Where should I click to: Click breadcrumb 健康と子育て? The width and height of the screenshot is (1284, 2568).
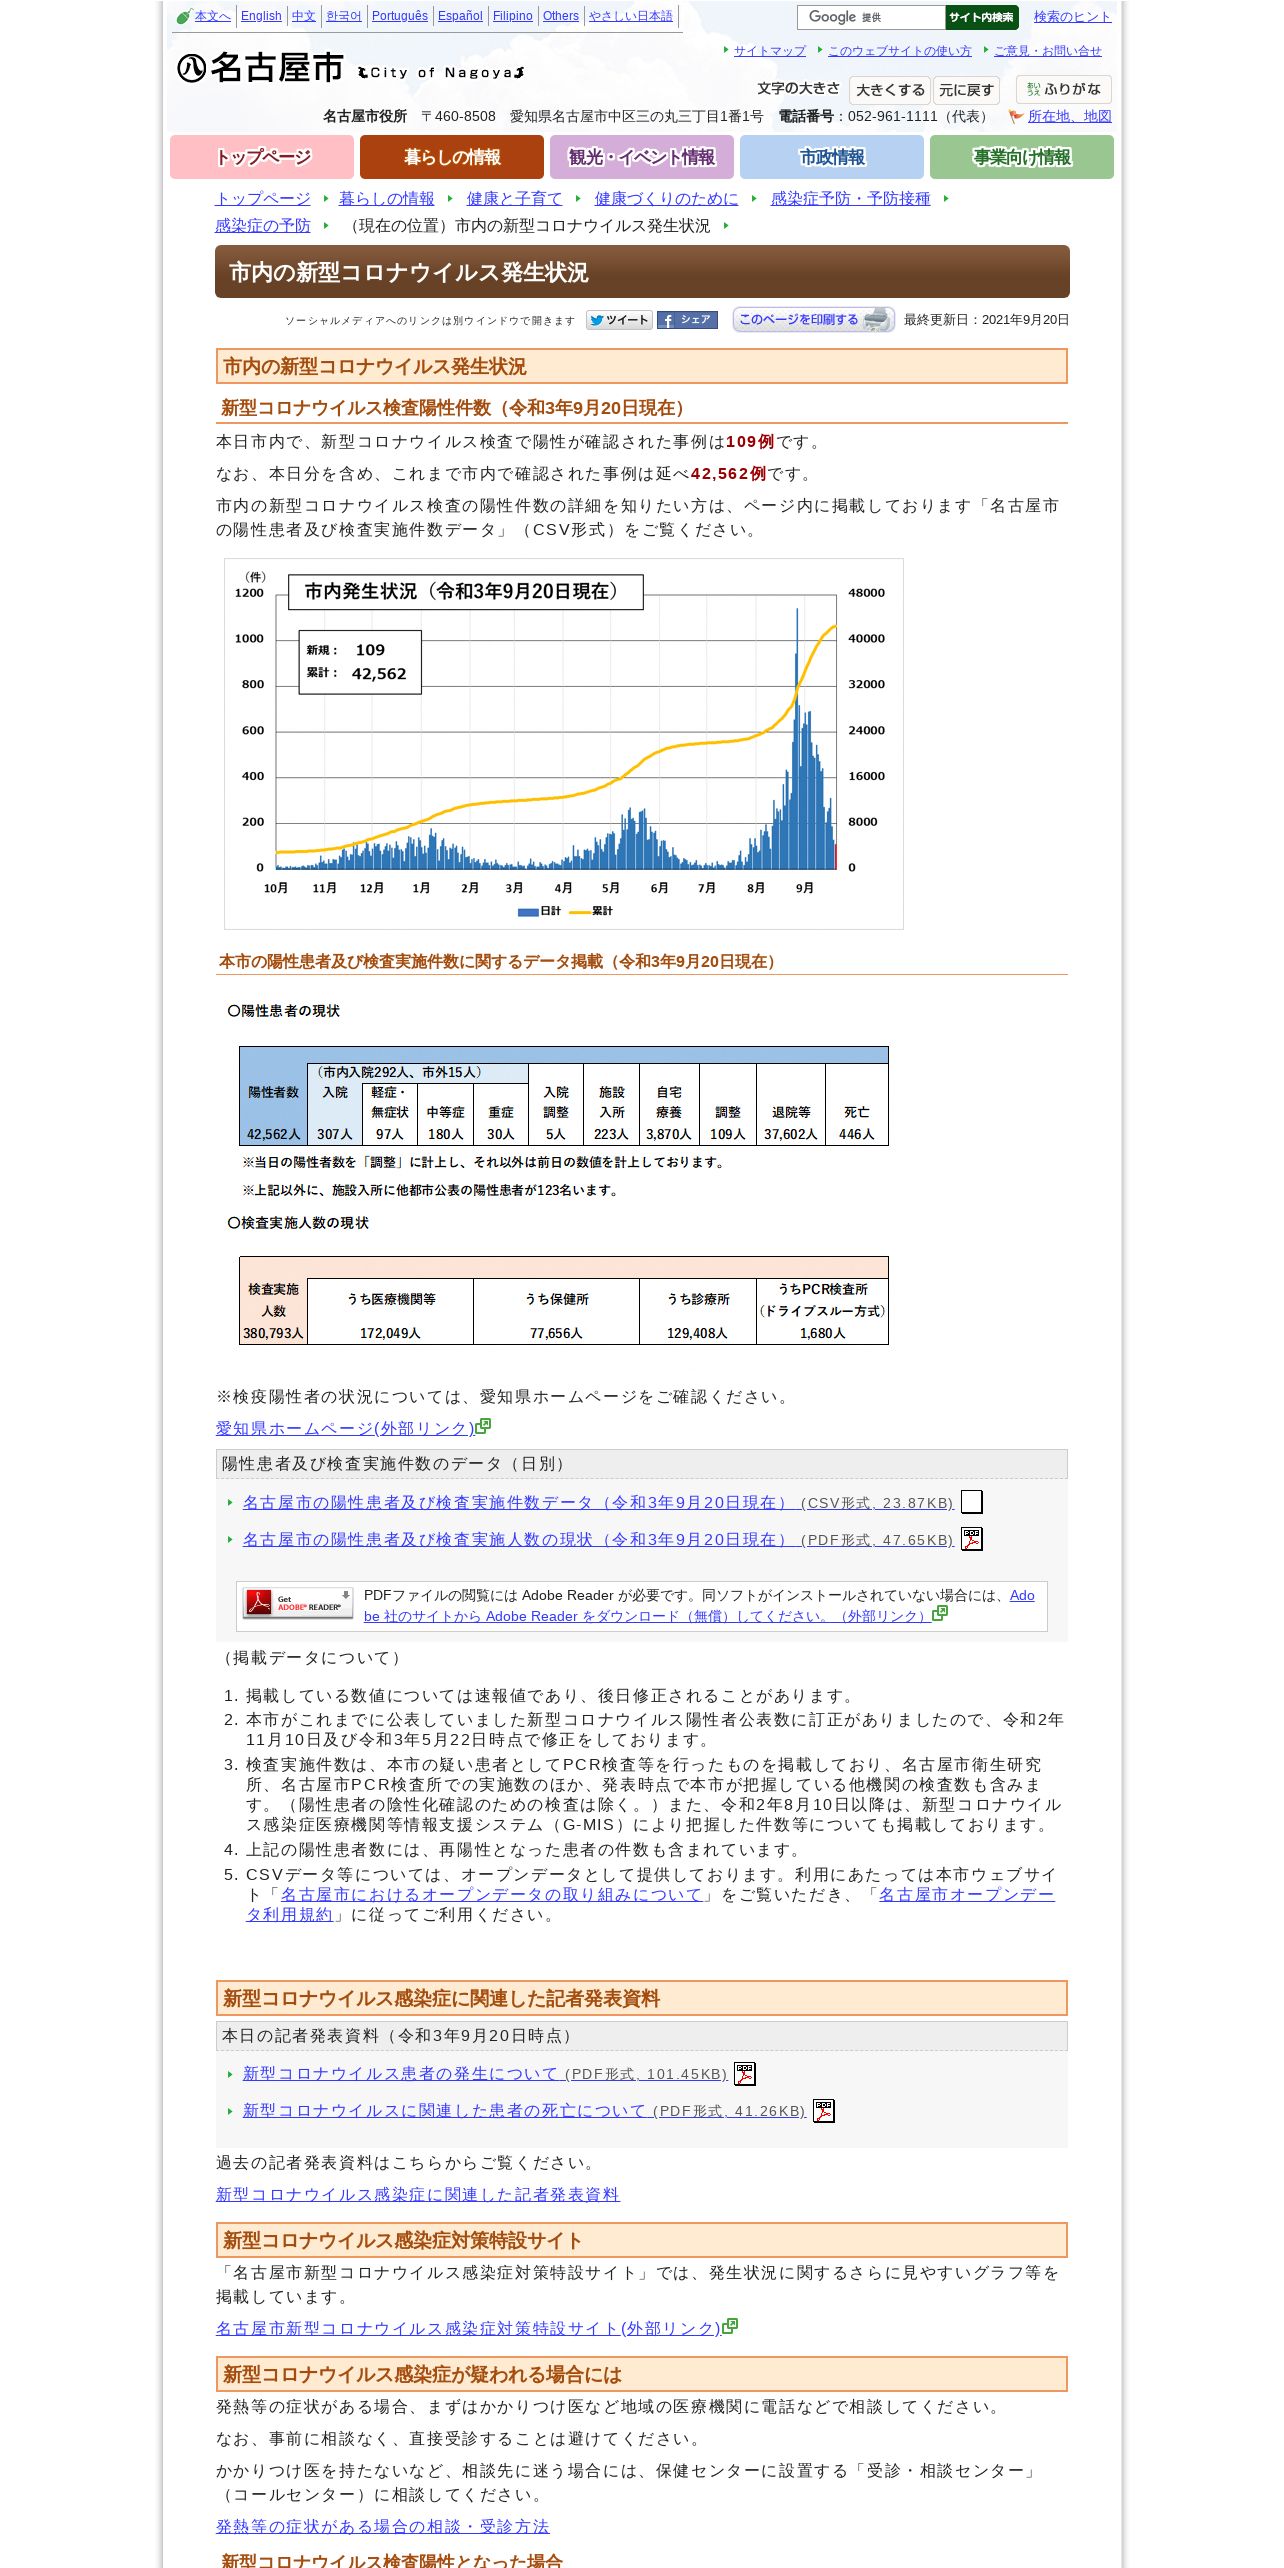coord(515,199)
